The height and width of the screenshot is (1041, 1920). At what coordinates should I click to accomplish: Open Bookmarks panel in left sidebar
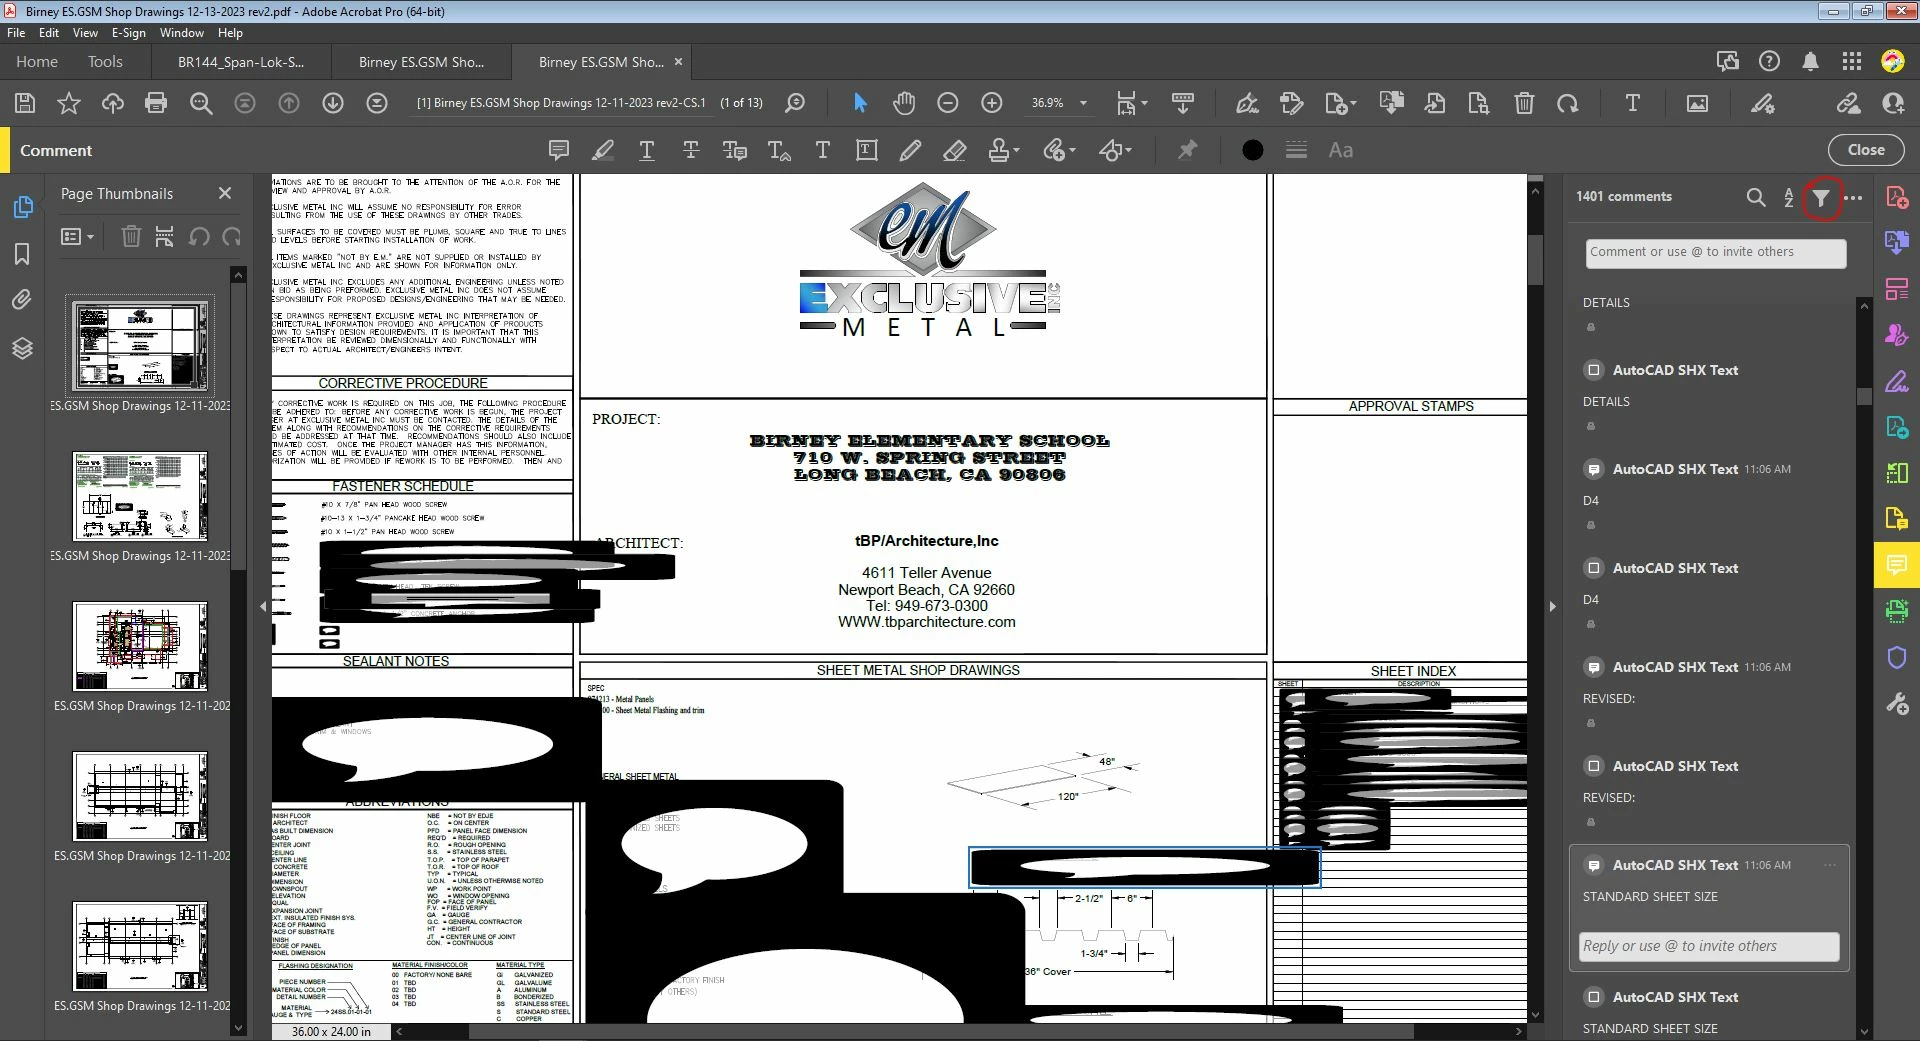pos(22,254)
